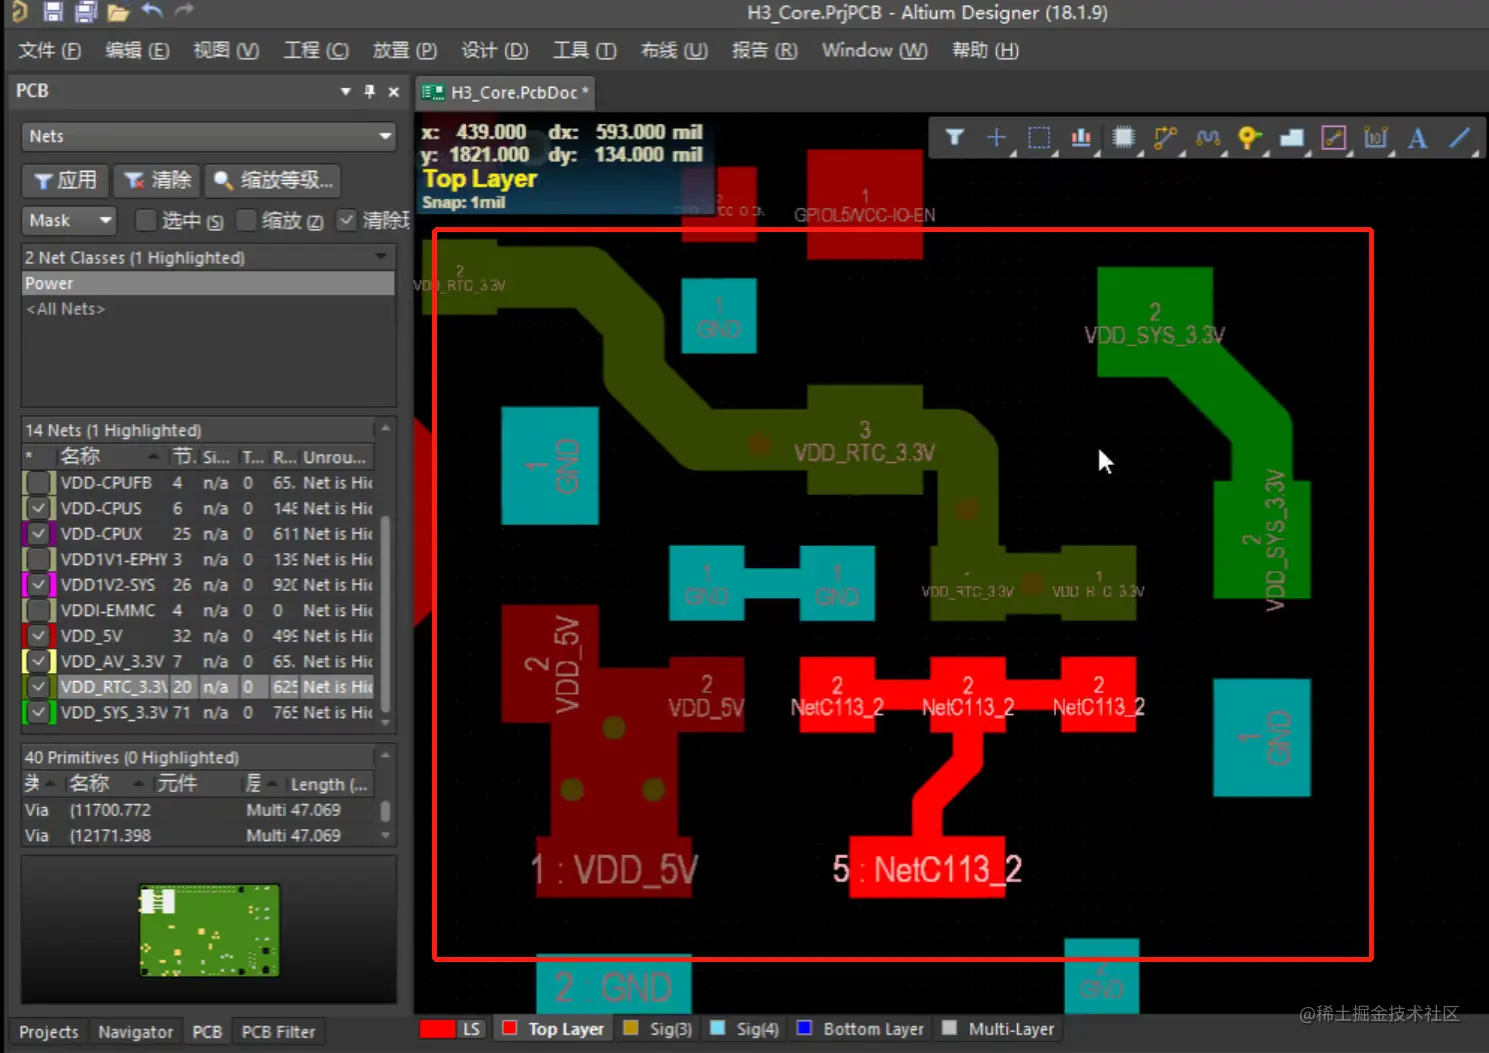Switch to the H3_Core.PcbDoc document tab
Image resolution: width=1489 pixels, height=1053 pixels.
506,92
